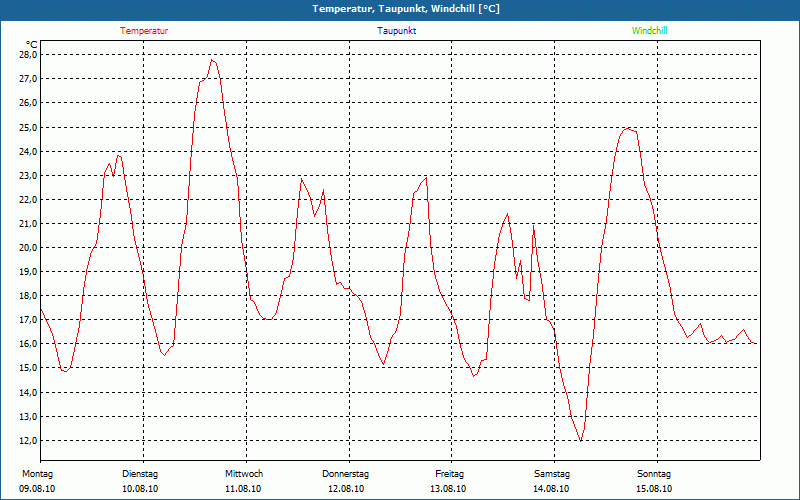
Task: Click the 20,0 y-axis value
Action: [x=28, y=247]
